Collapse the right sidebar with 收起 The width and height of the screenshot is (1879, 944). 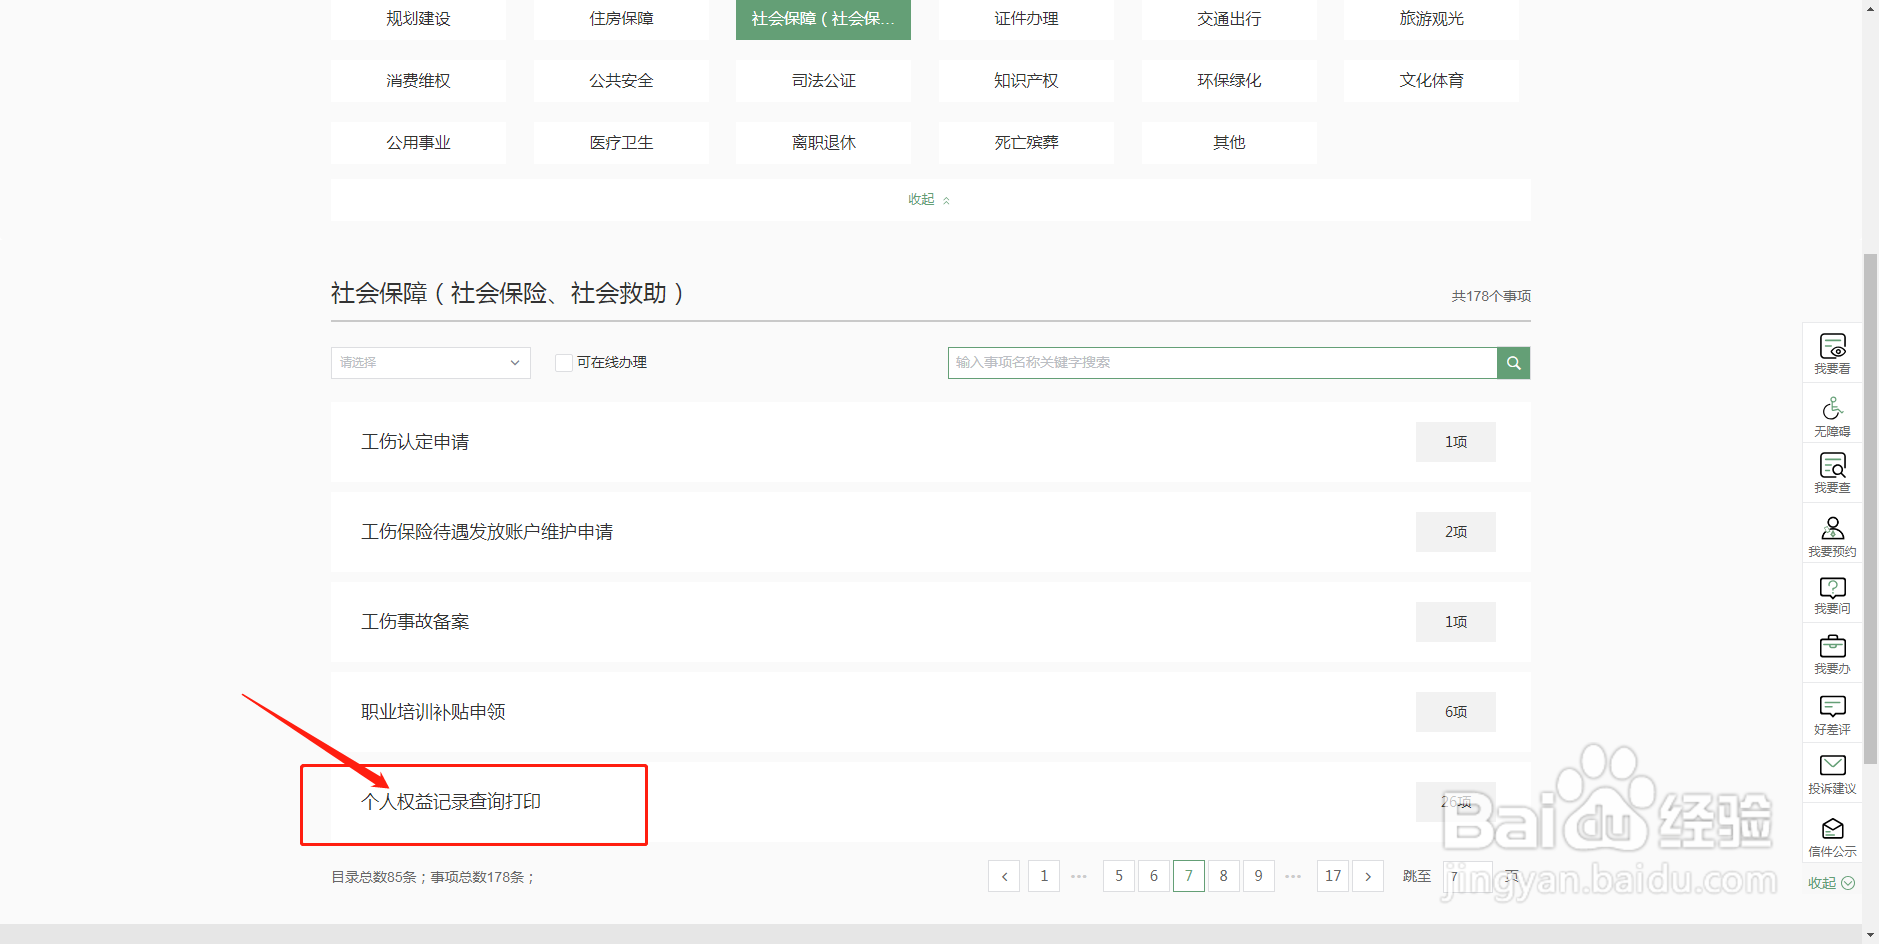pos(1830,883)
